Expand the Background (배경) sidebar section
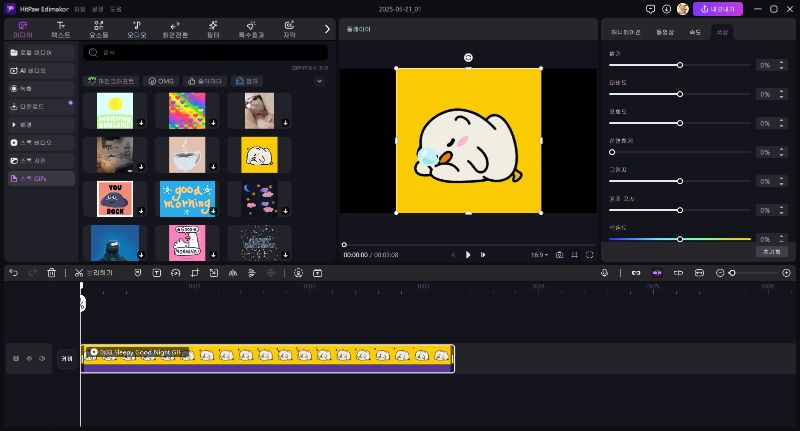Viewport: 800px width, 431px height. coord(41,124)
